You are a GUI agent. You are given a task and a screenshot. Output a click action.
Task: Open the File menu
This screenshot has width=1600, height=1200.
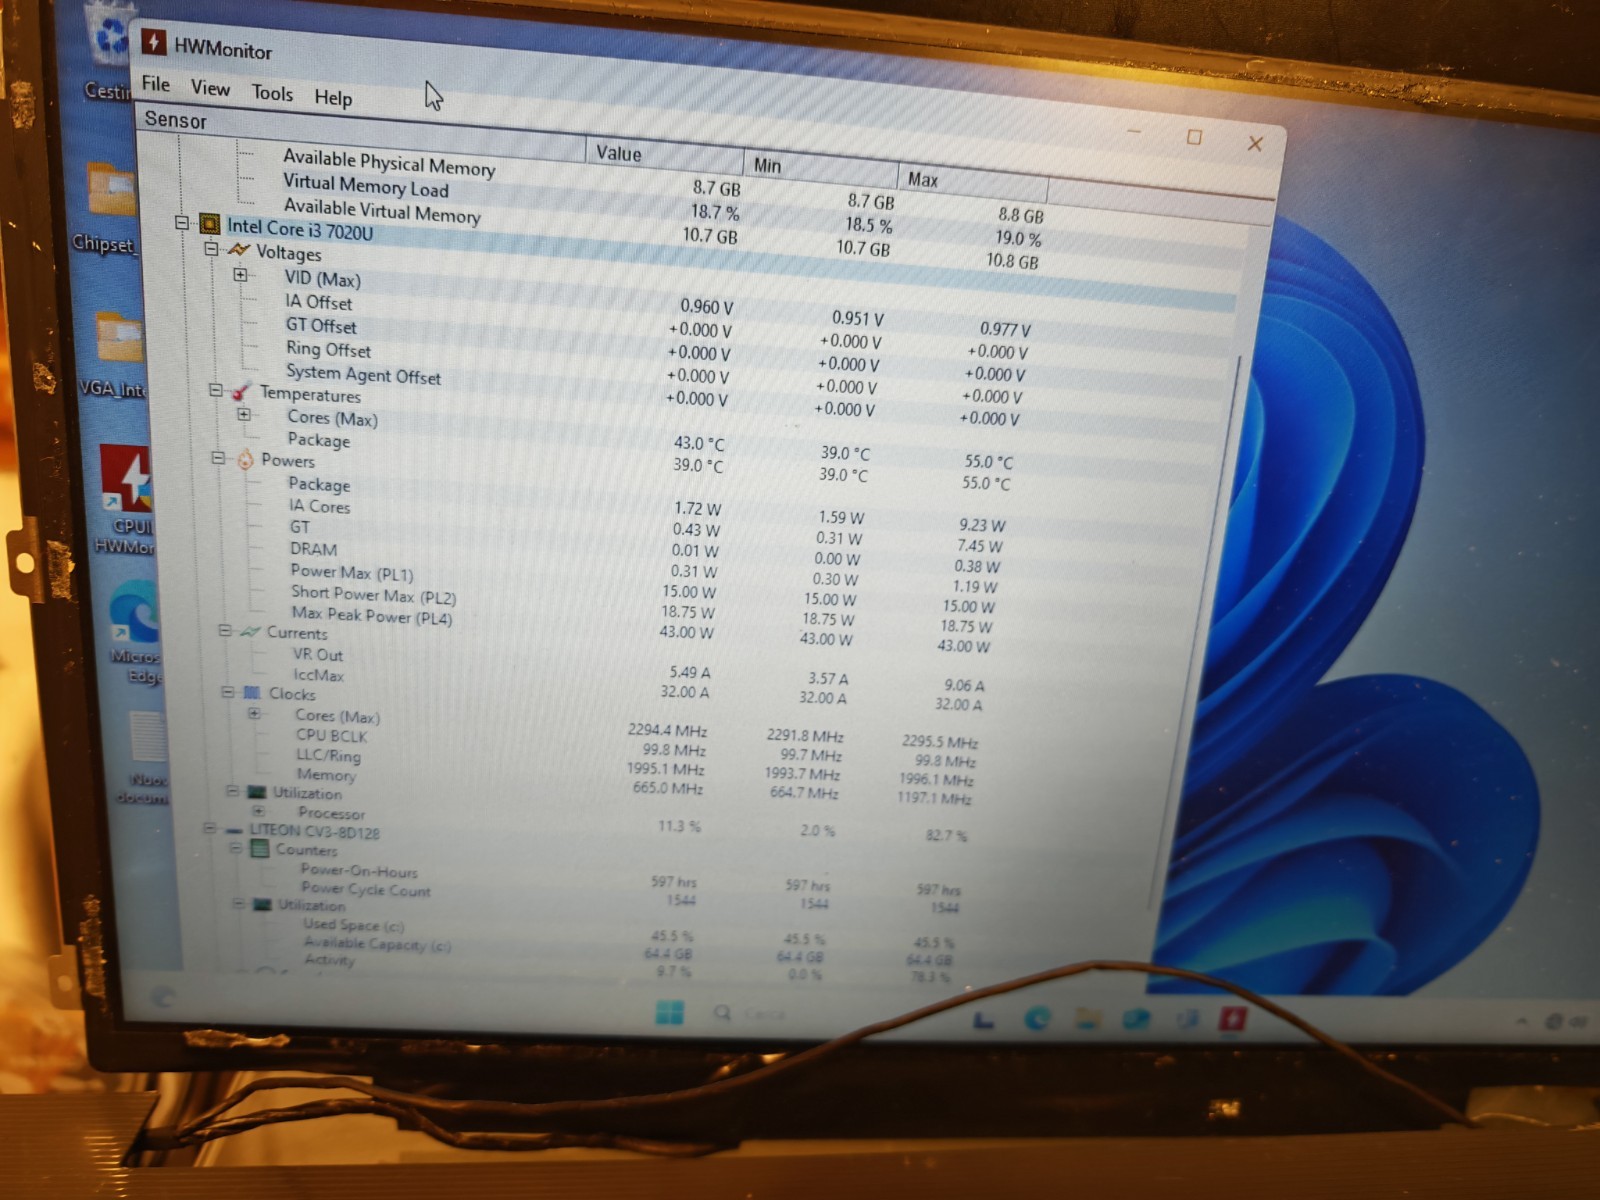[x=155, y=84]
